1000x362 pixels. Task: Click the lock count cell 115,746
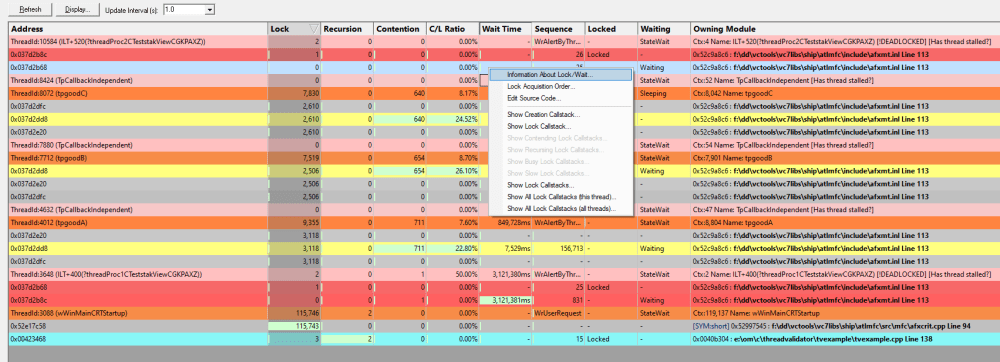[295, 313]
